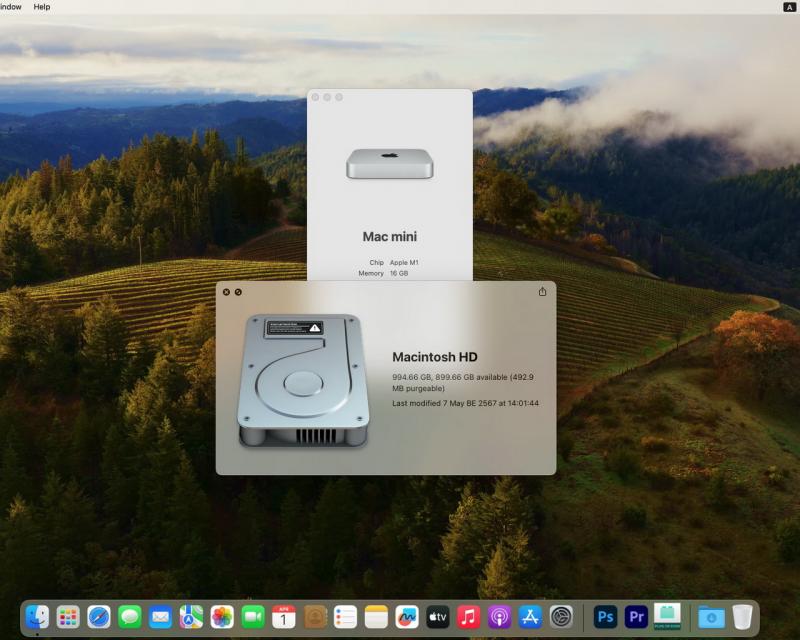
Task: Open the Messages app in dock
Action: (130, 617)
